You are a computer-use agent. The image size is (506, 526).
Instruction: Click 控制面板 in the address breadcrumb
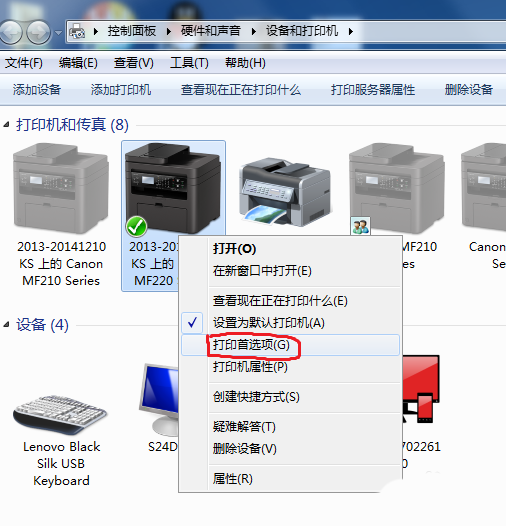[132, 31]
